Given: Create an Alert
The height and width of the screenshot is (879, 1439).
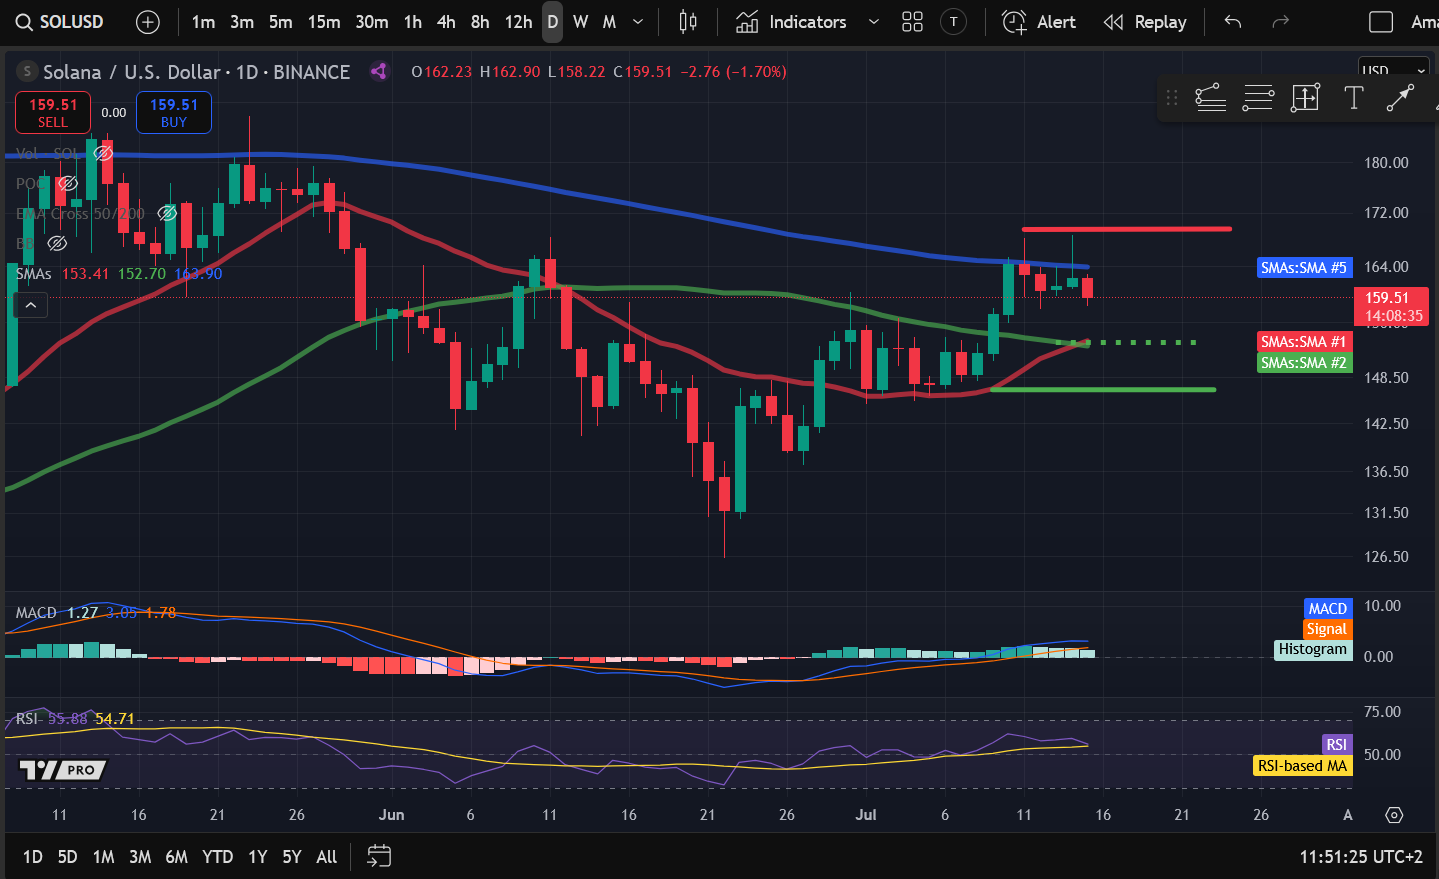Looking at the screenshot, I should (x=1039, y=22).
